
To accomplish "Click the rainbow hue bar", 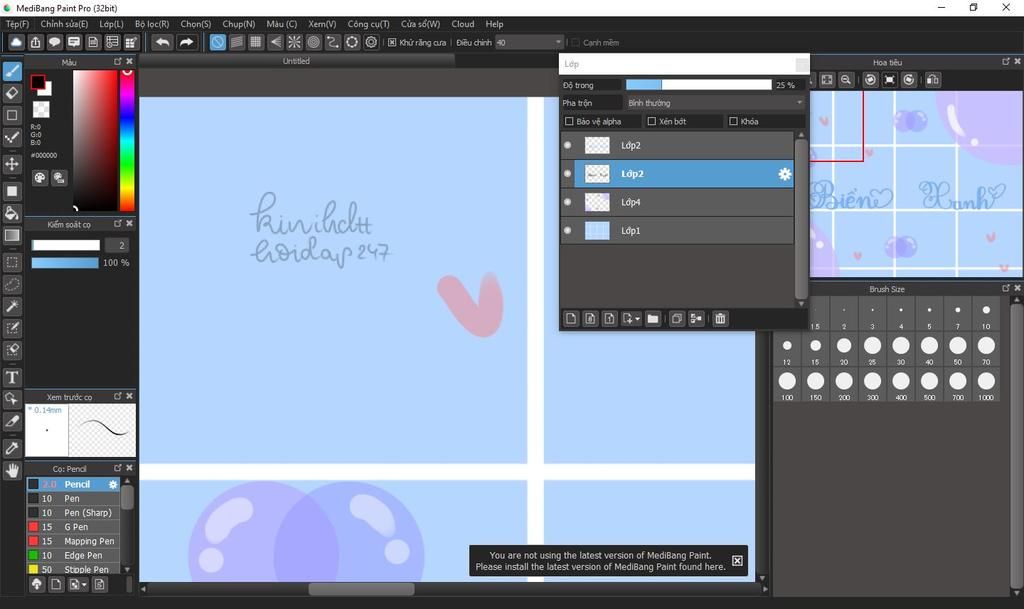I will (x=127, y=140).
